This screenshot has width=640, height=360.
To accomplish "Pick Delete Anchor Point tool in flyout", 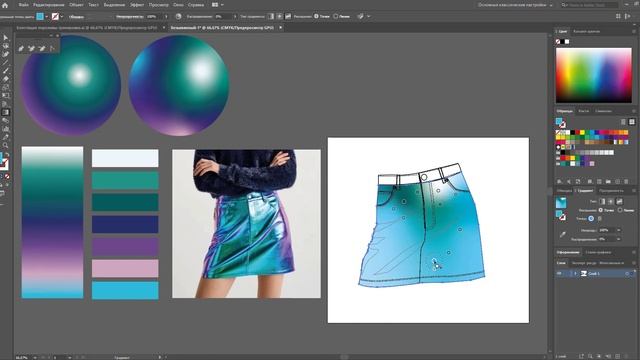I will (42, 49).
